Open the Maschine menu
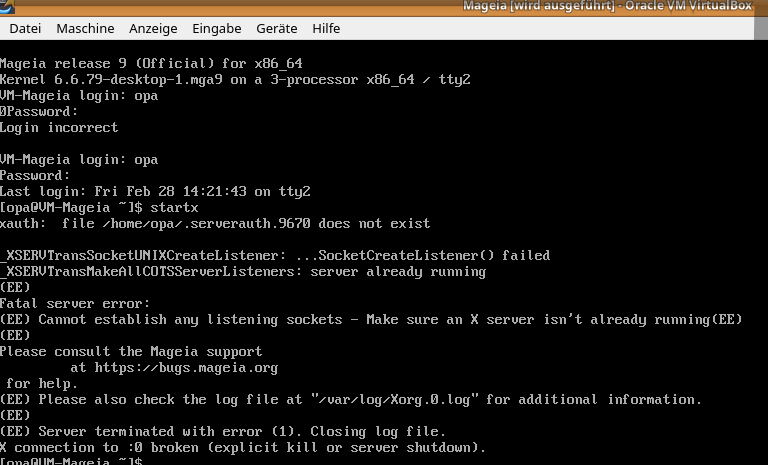Viewport: 768px width, 465px height. pyautogui.click(x=85, y=28)
